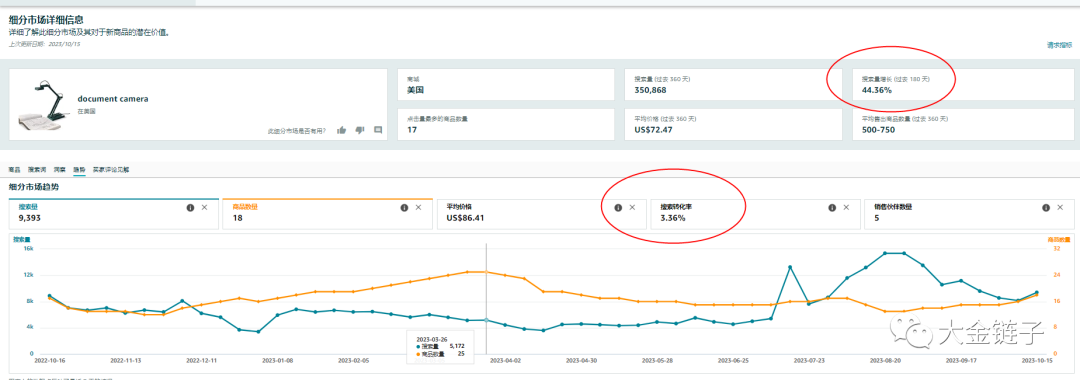Show info for 搜索转化率 metric card

pyautogui.click(x=832, y=207)
